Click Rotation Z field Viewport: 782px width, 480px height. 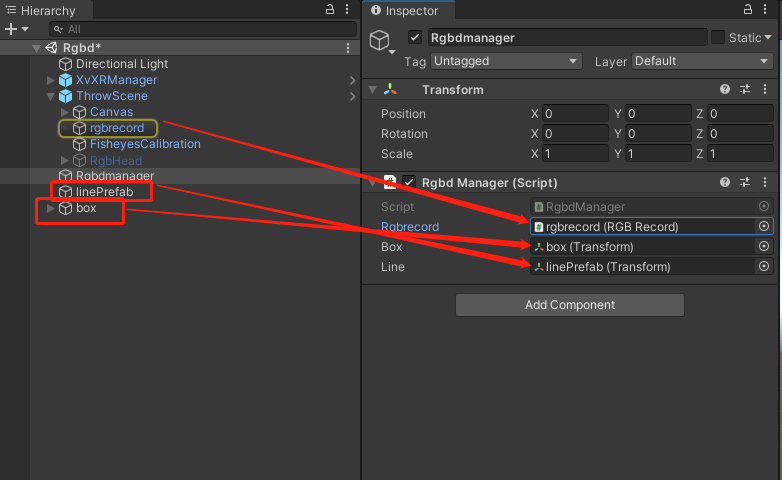[741, 134]
